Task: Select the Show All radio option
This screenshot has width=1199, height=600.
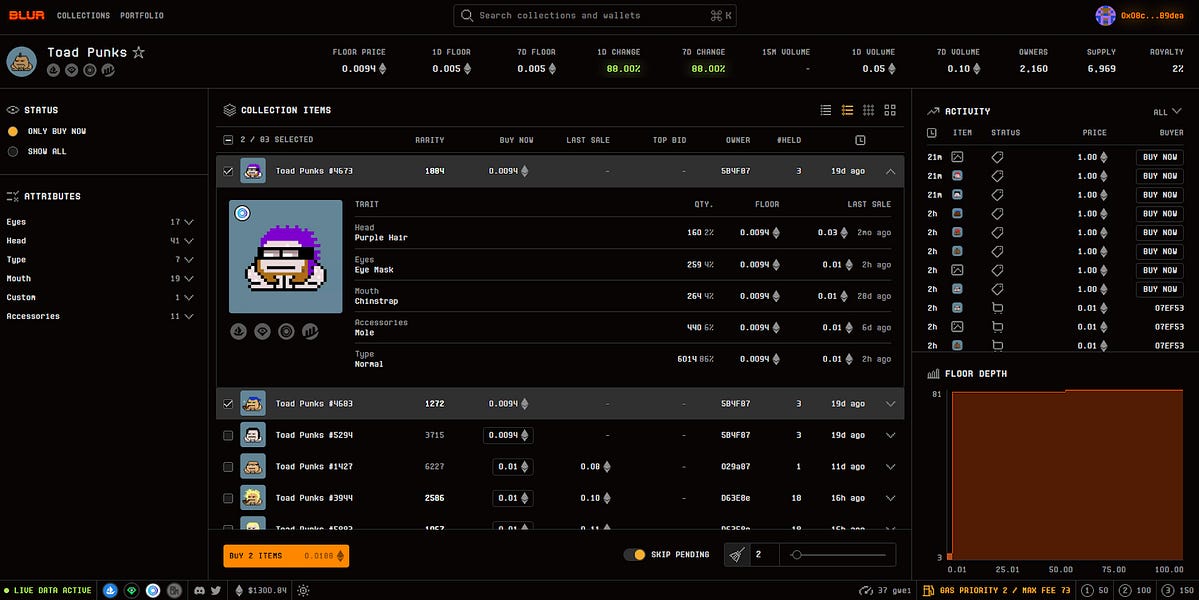Action: 13,152
